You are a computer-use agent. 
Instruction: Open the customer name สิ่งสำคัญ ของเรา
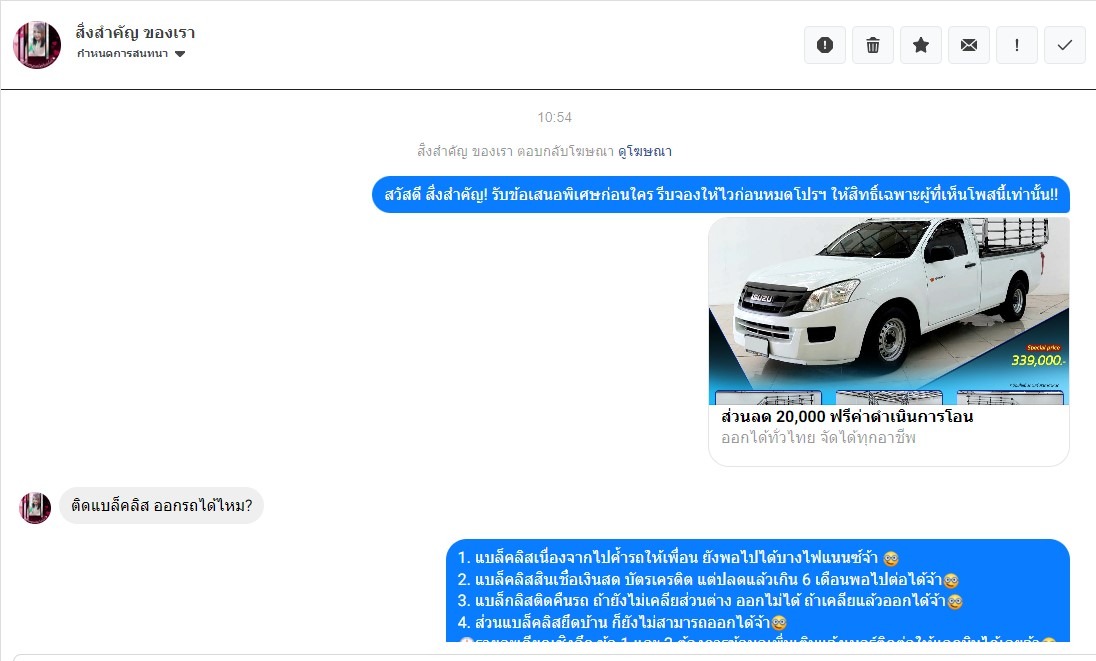[135, 32]
